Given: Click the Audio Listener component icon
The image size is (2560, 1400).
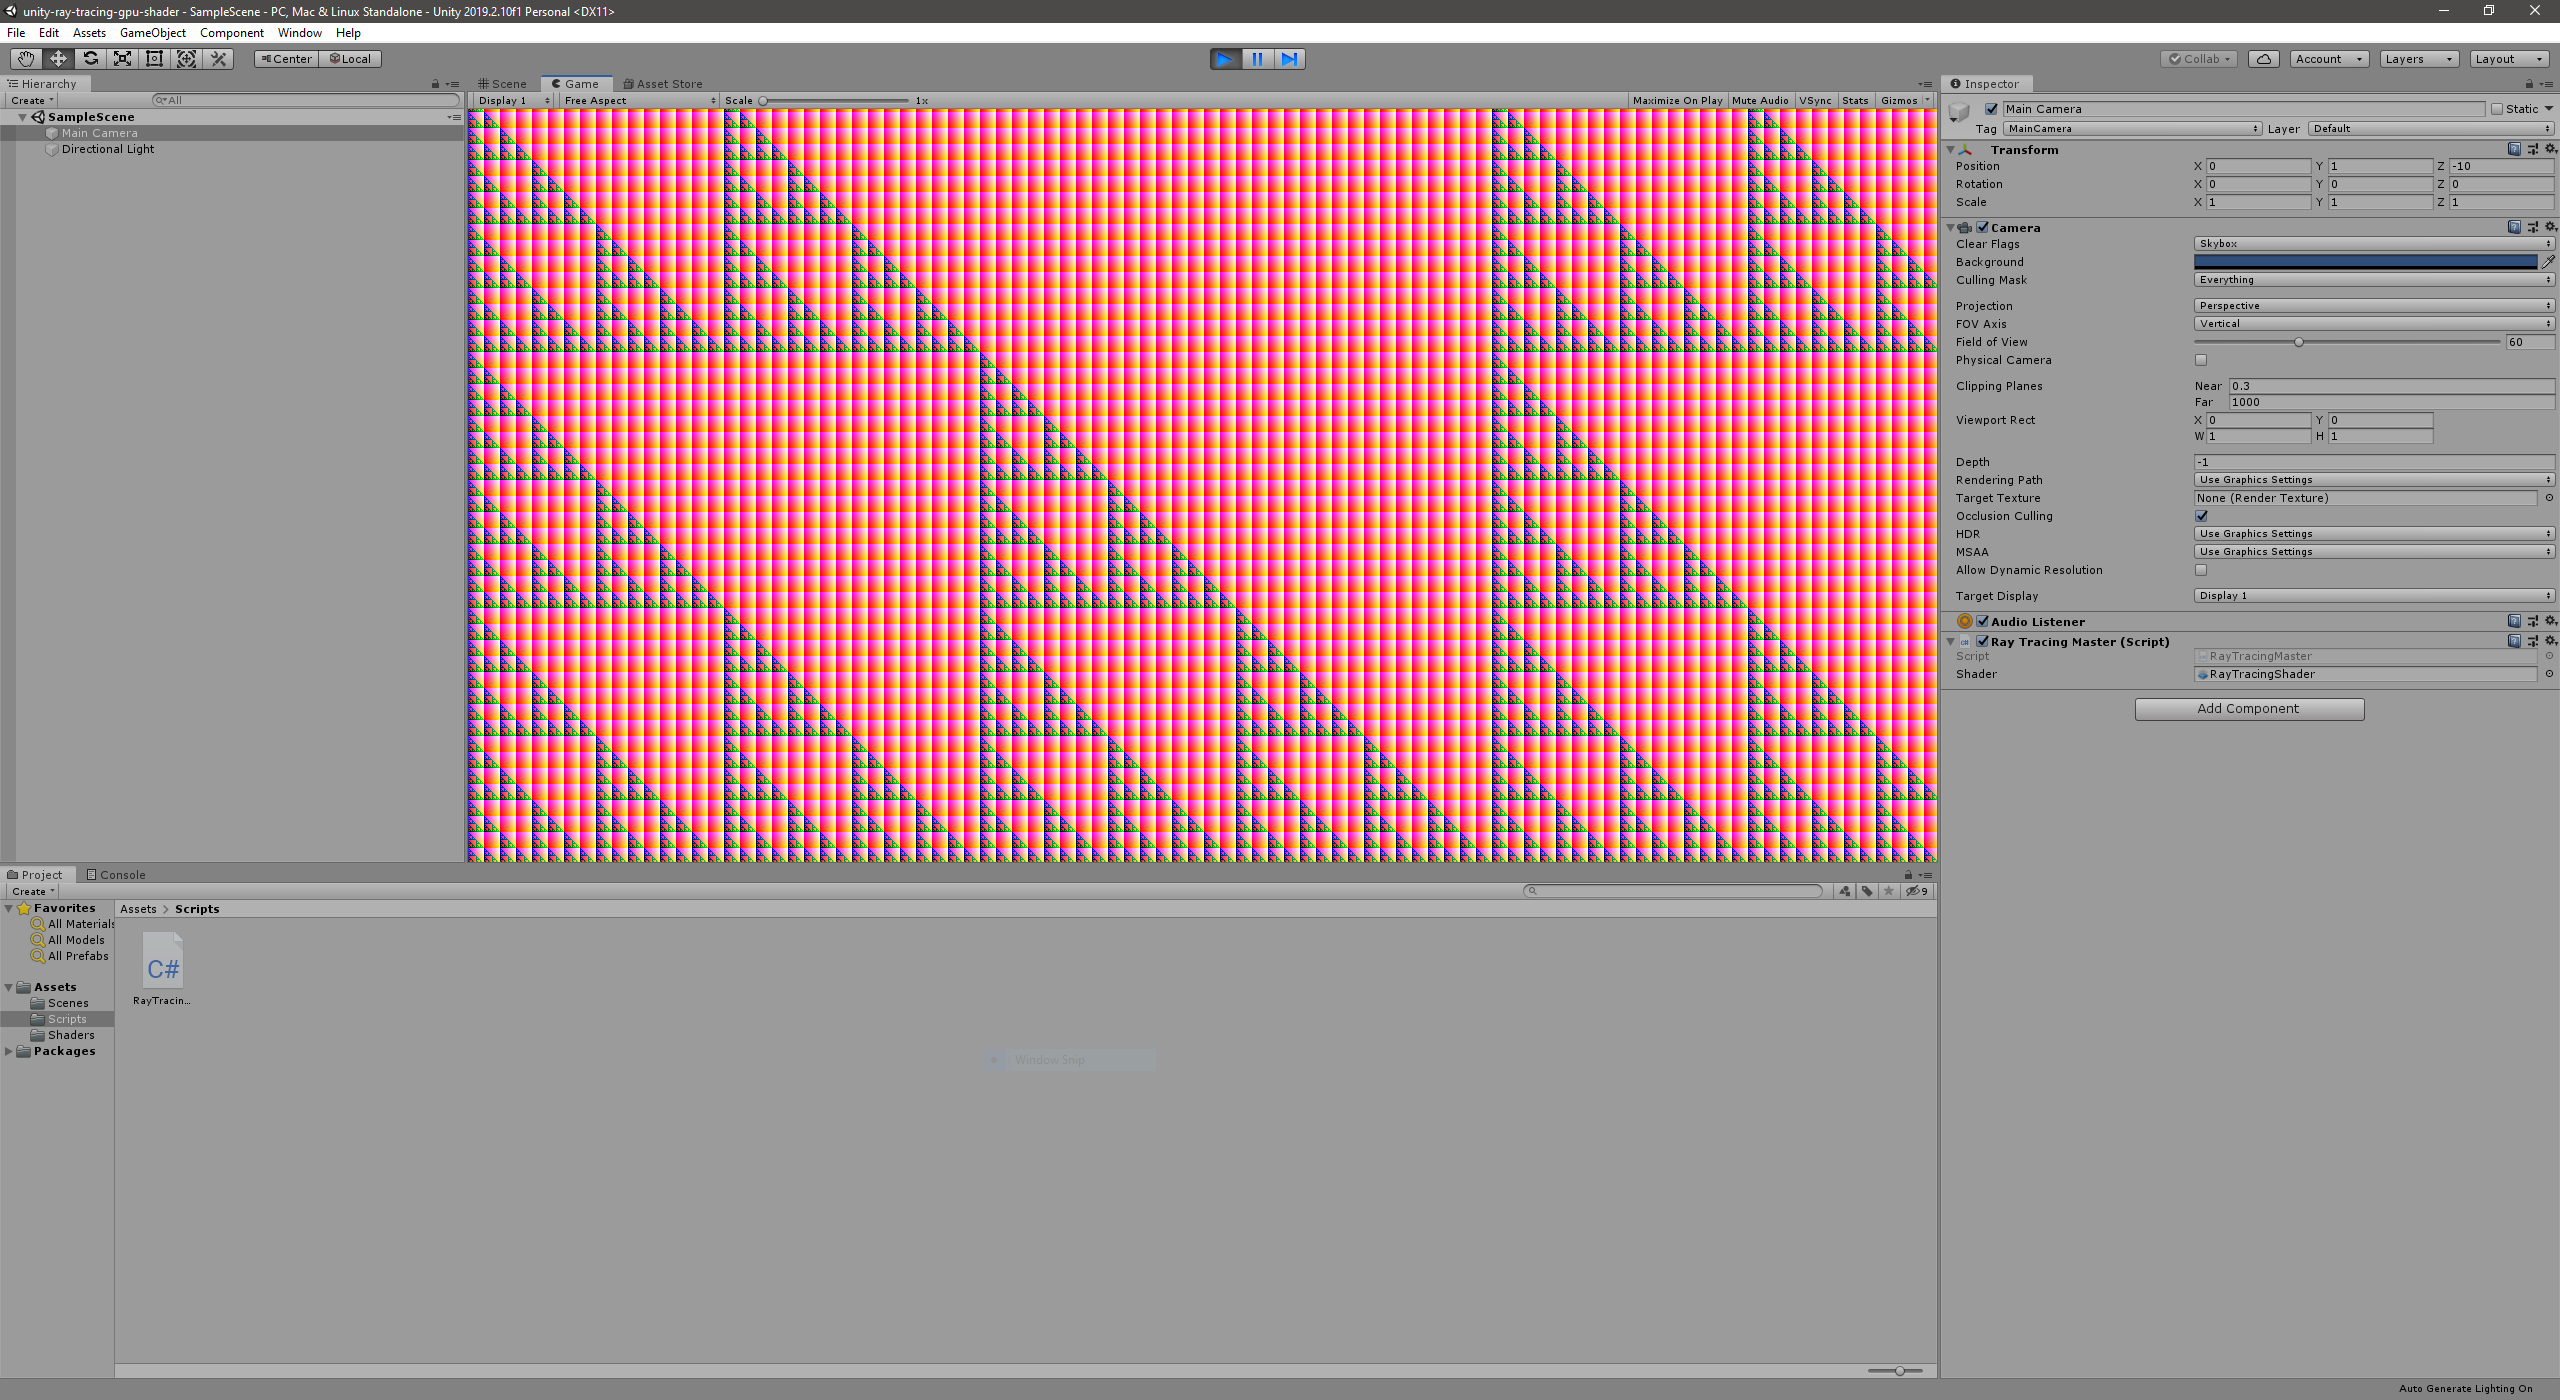Looking at the screenshot, I should pos(1962,621).
